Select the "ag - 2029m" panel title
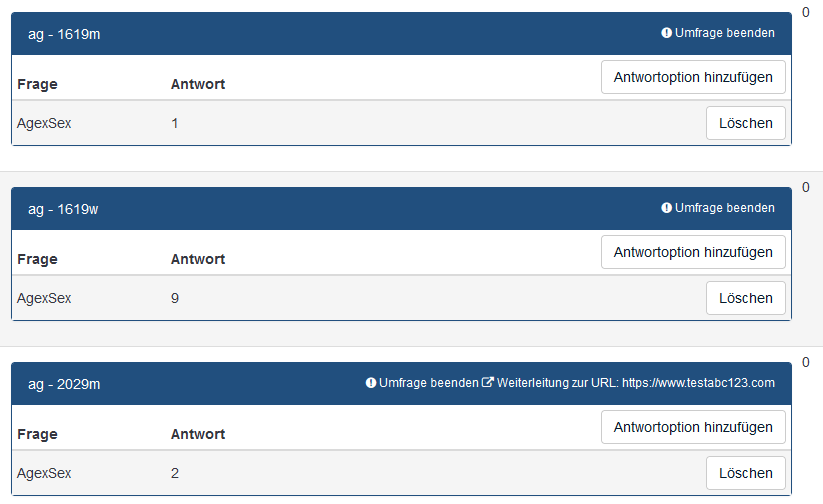Viewport: 823px width, 504px height. pos(64,384)
